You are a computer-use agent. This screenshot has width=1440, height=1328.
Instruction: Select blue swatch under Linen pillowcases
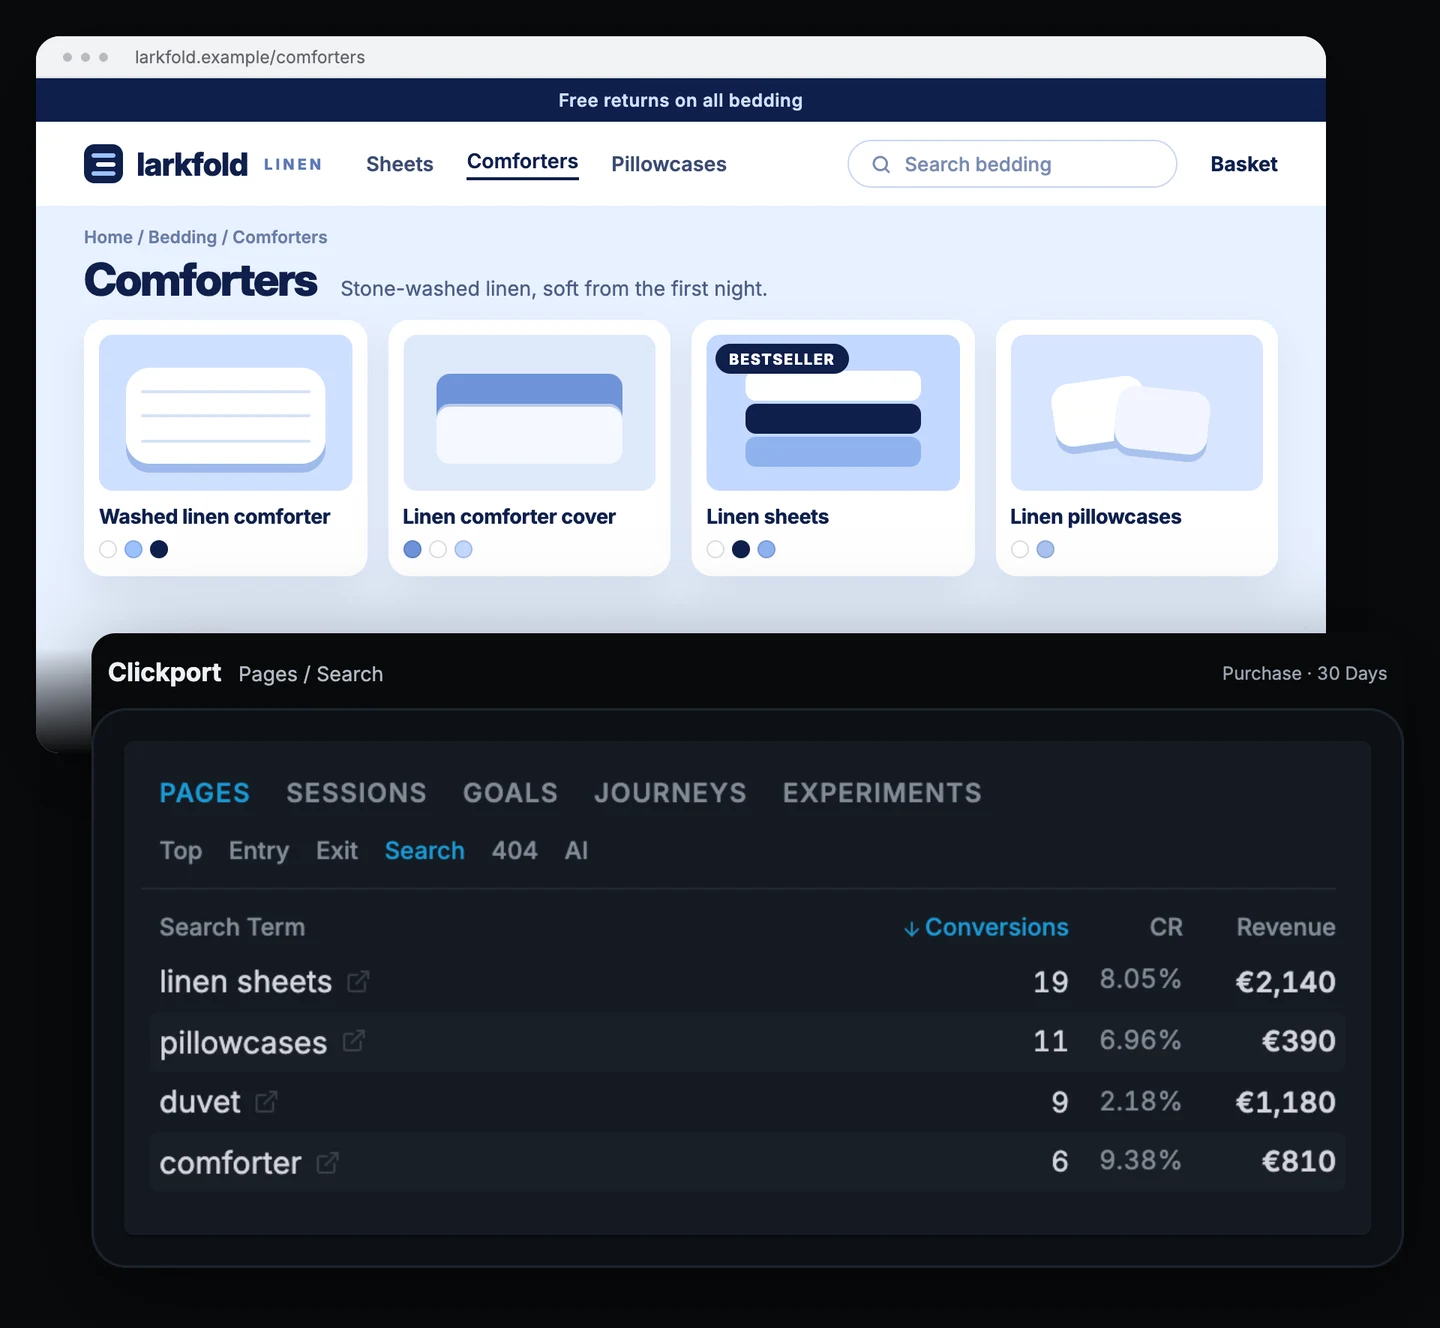click(x=1045, y=549)
